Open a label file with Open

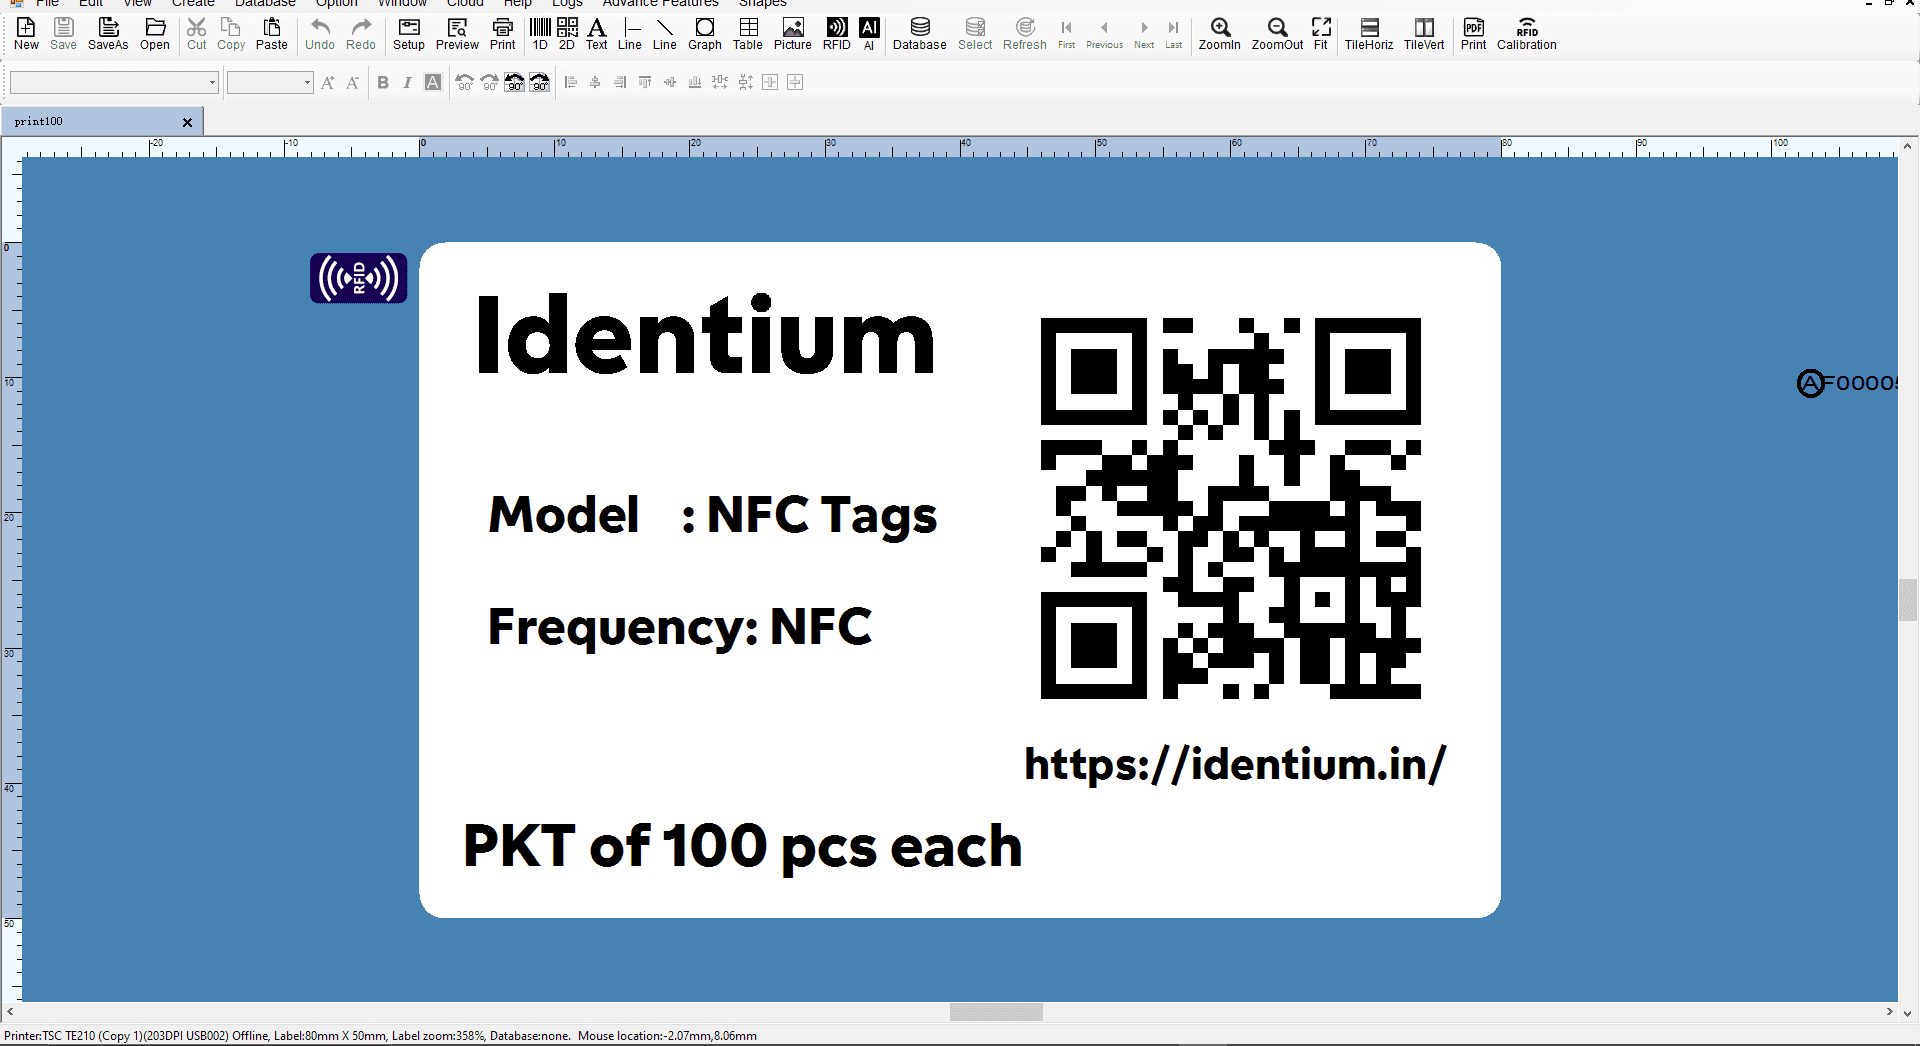pyautogui.click(x=155, y=34)
